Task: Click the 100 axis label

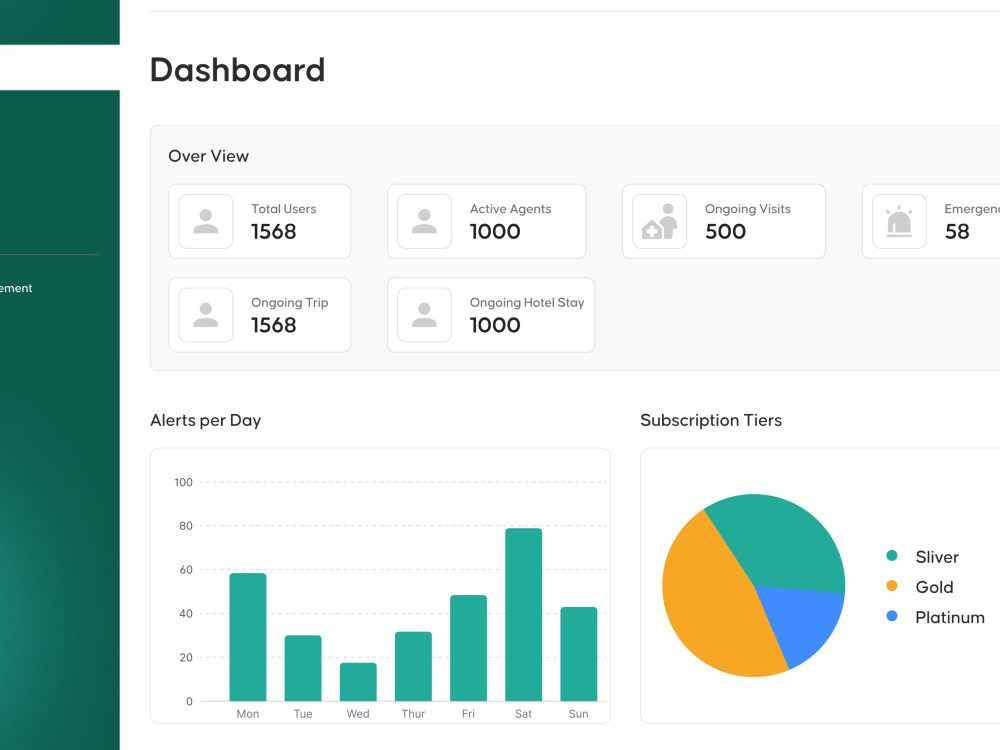Action: (x=184, y=482)
